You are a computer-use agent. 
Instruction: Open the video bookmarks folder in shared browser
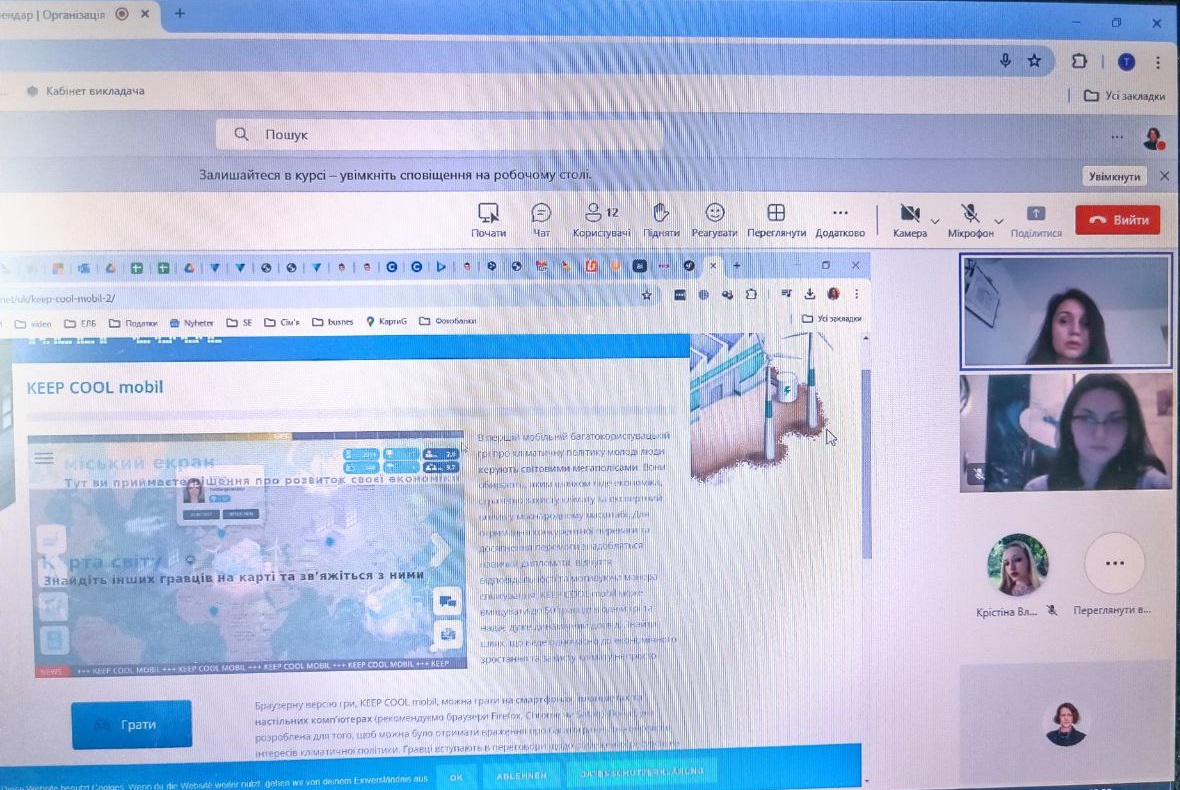[34, 324]
